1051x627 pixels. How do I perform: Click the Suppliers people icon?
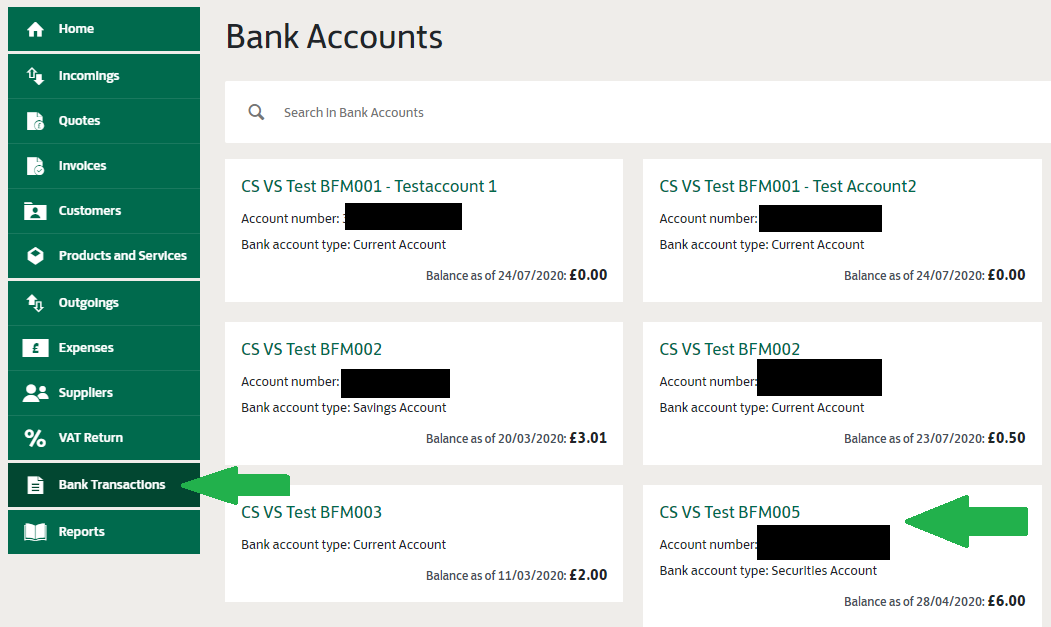tap(36, 393)
